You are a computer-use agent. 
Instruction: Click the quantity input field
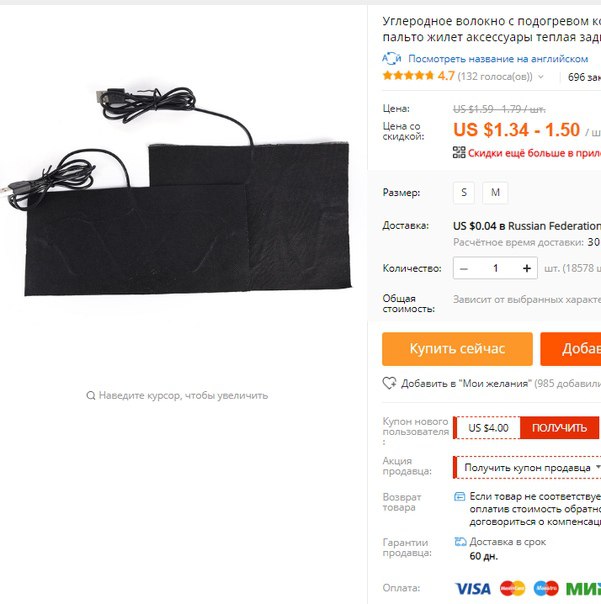click(x=495, y=268)
